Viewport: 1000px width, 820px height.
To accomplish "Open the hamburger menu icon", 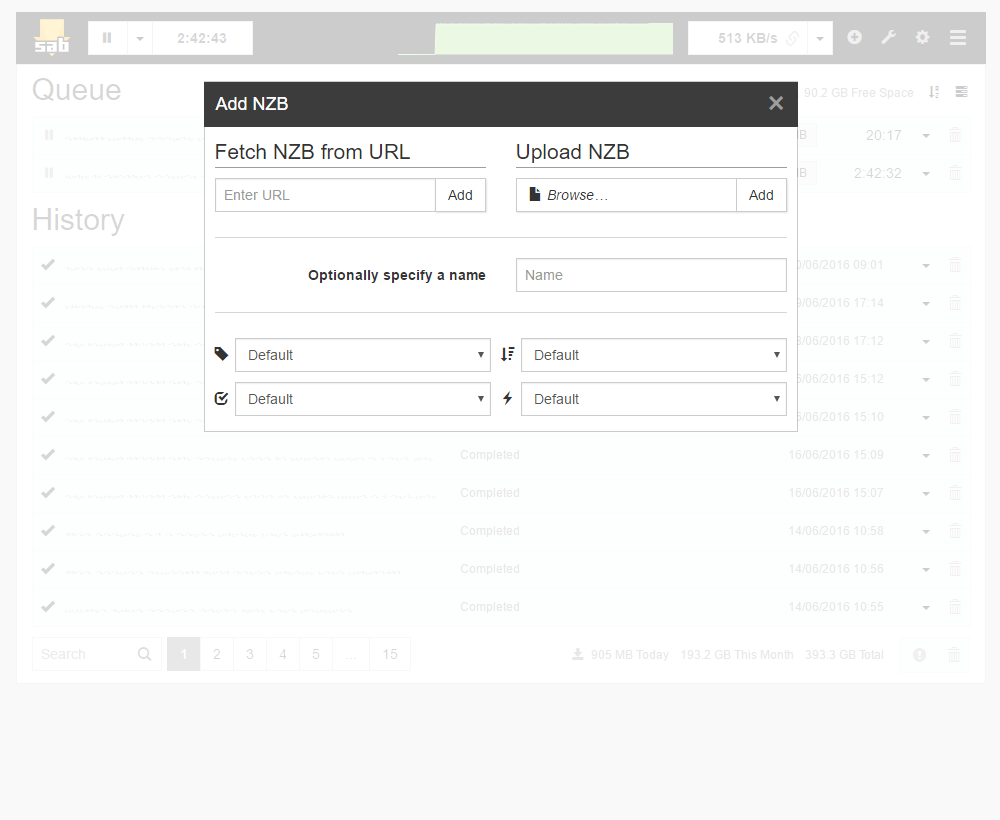I will (957, 38).
